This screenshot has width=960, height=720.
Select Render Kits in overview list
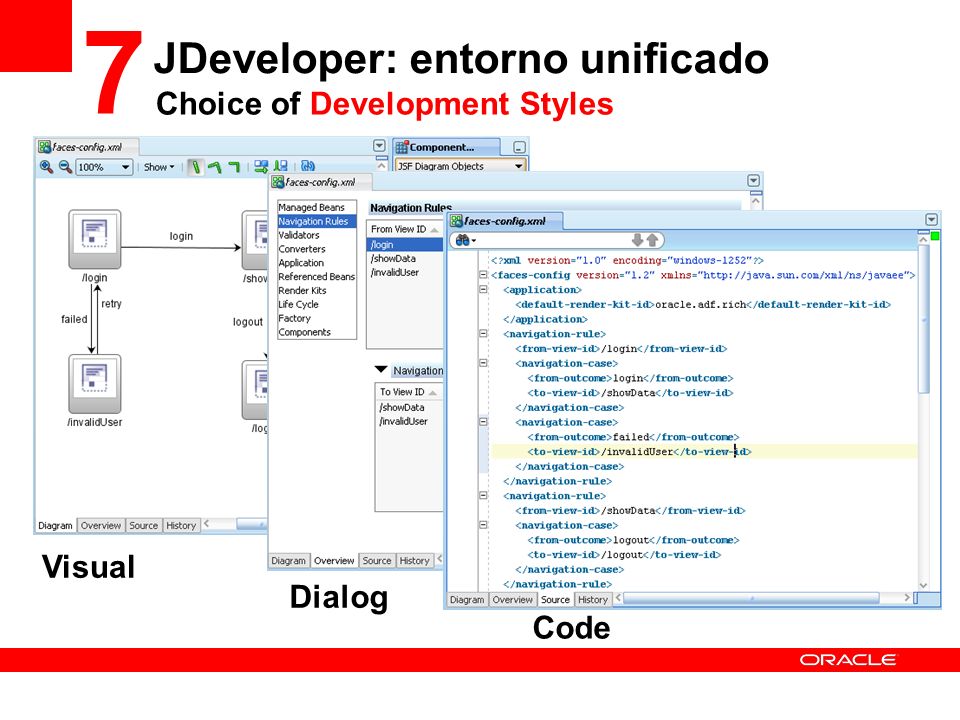[317, 291]
